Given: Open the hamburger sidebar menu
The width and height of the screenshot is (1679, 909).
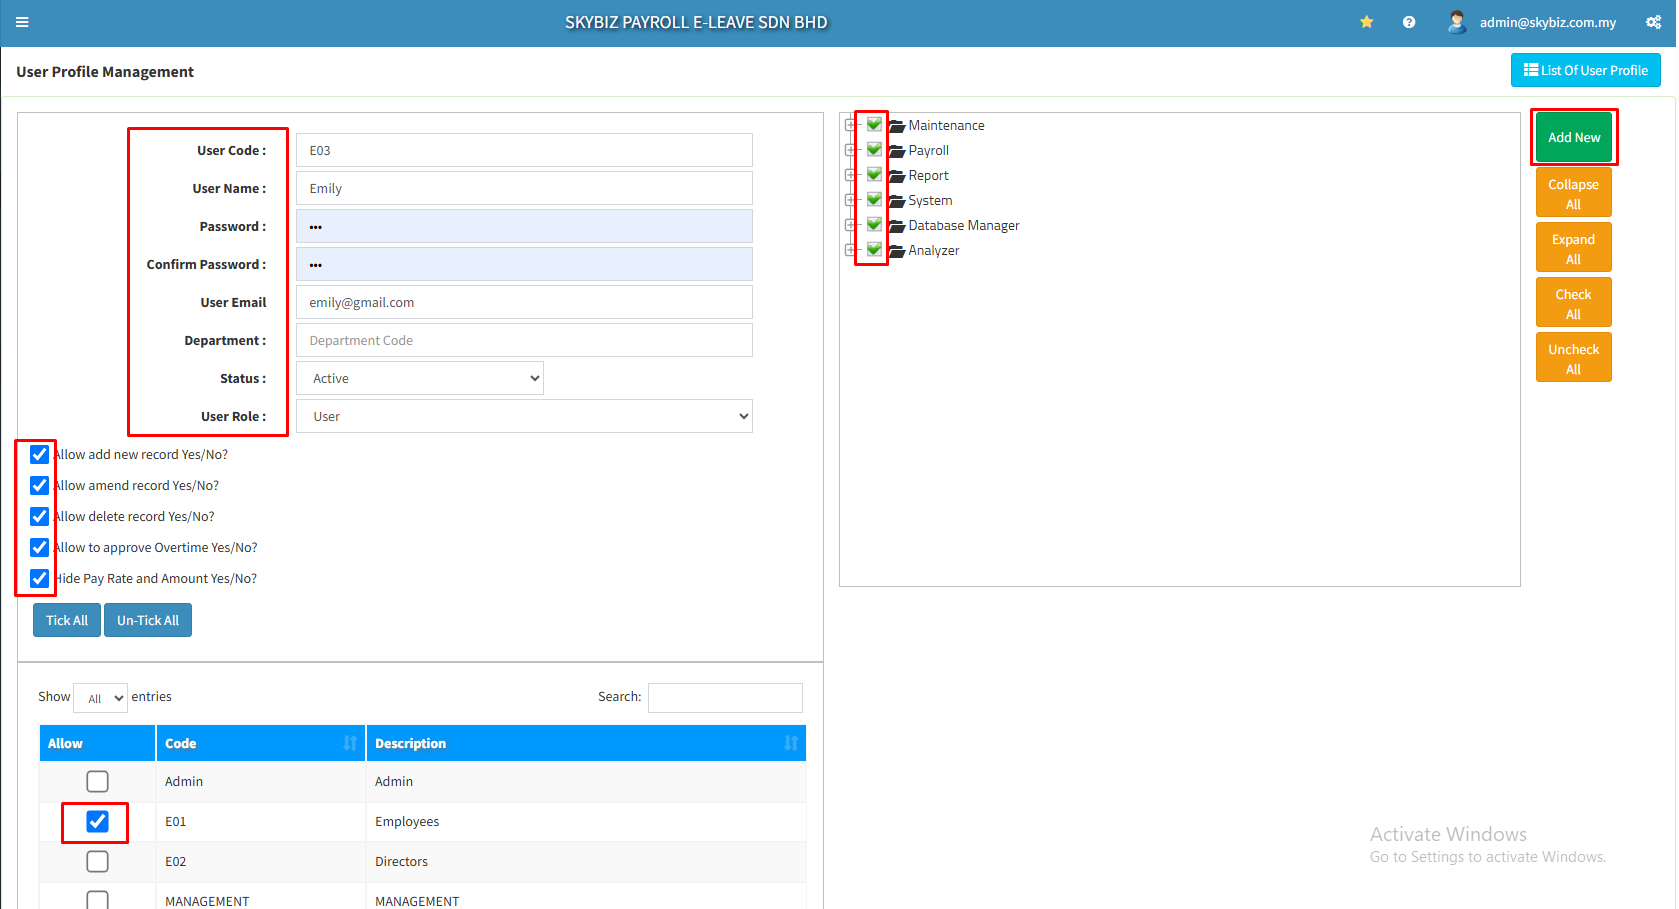Looking at the screenshot, I should 22,22.
